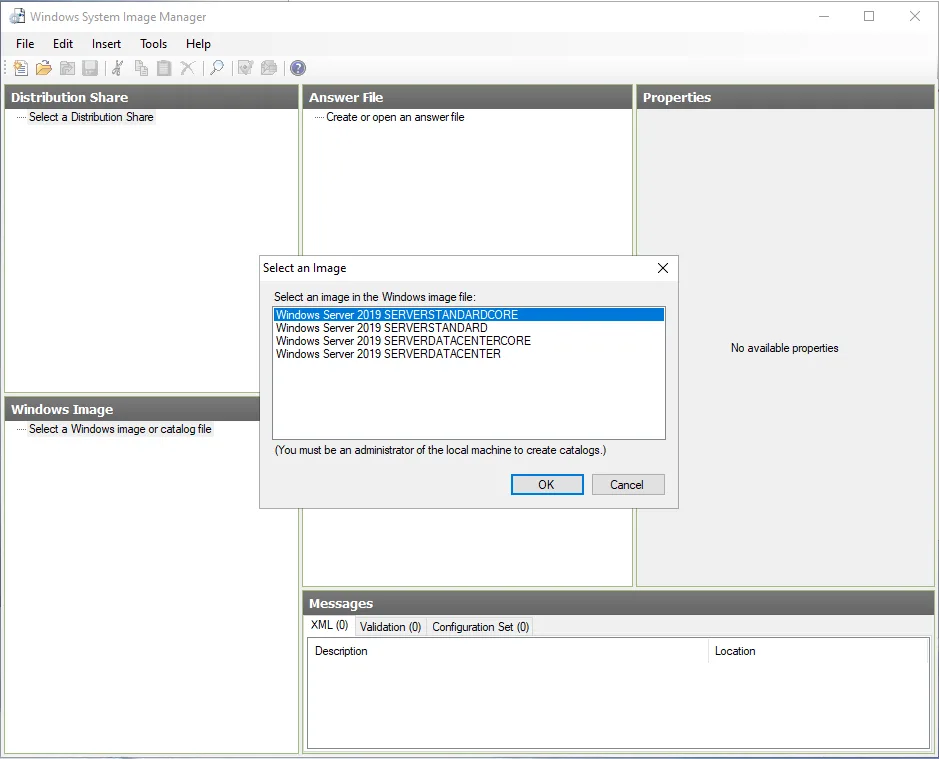Screen dimensions: 939x759
Task: Confirm image selection with OK button
Action: point(547,485)
